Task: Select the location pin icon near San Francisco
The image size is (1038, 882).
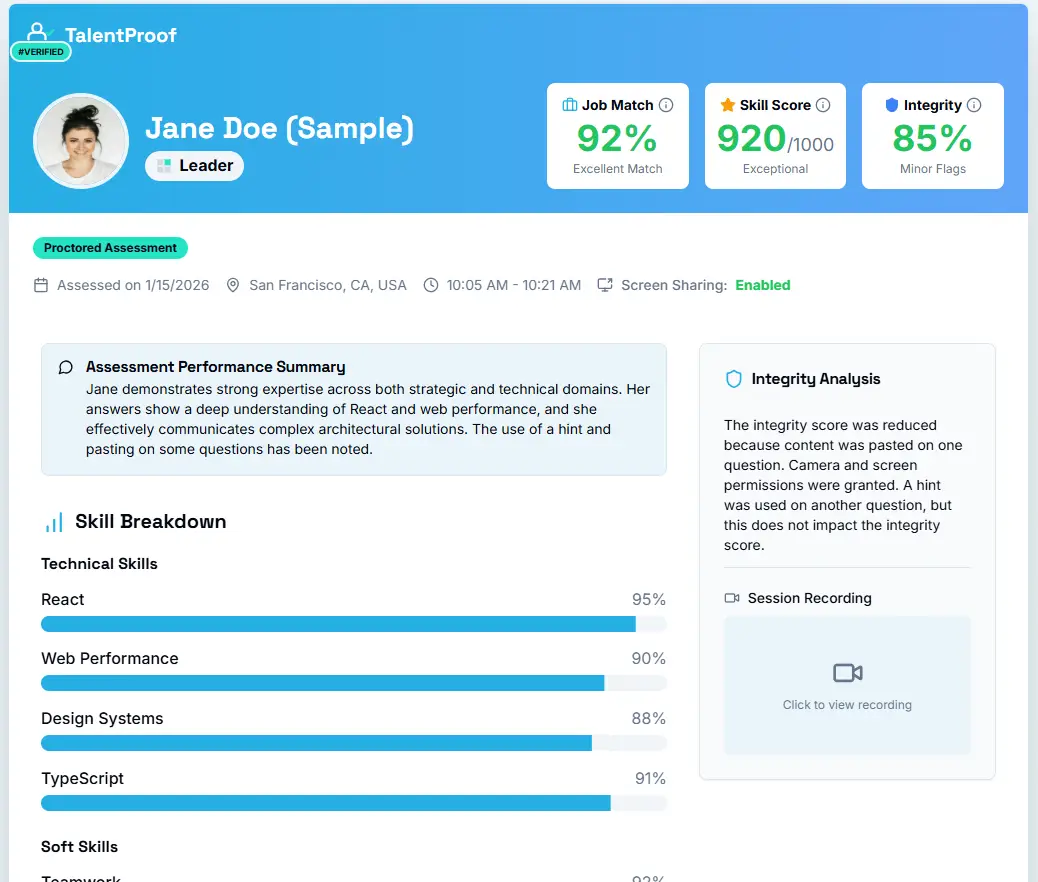Action: click(x=232, y=285)
